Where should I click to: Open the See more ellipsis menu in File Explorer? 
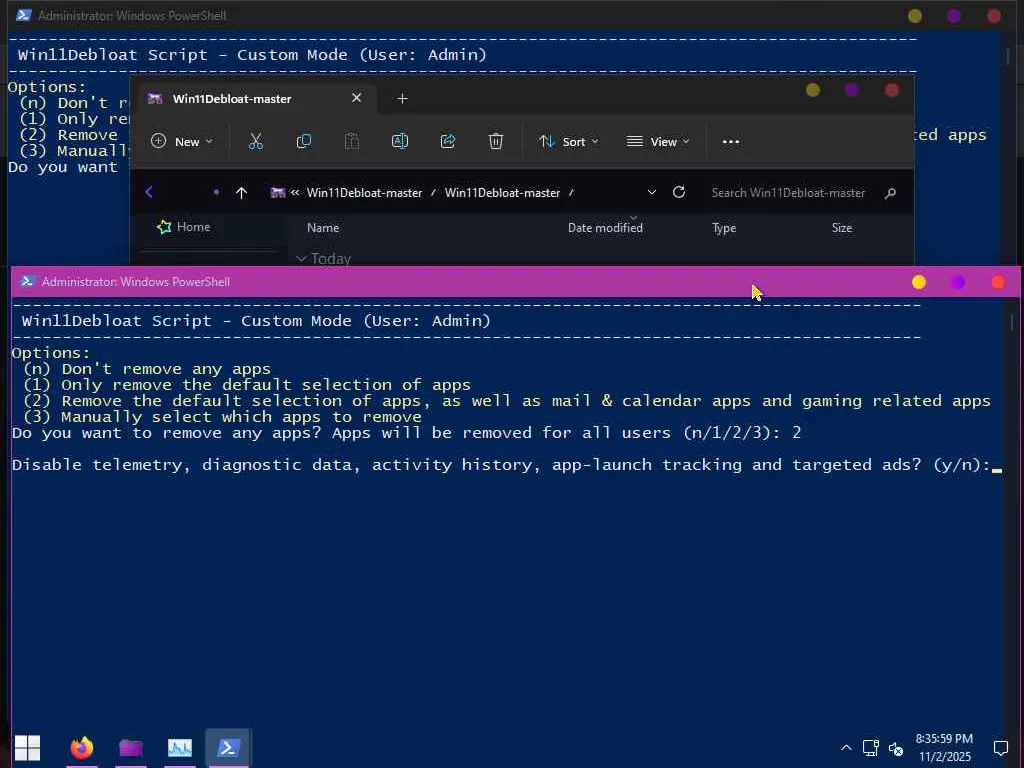tap(731, 142)
